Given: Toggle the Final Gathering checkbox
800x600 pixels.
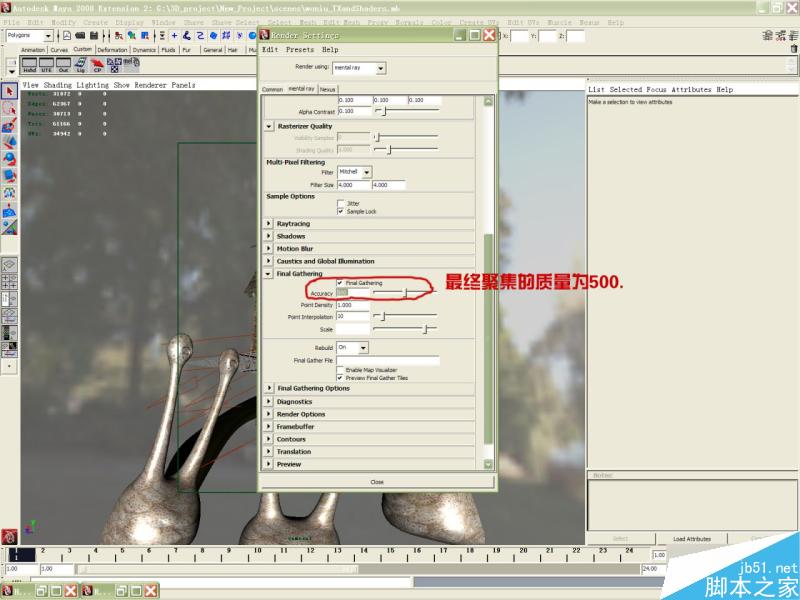Looking at the screenshot, I should 340,283.
